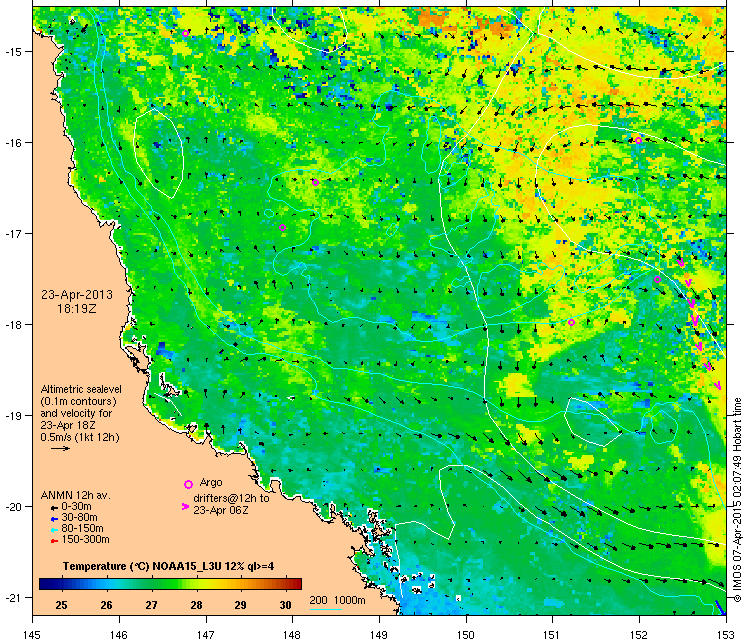
Task: Click the colorbar tick label 25
Action: click(61, 606)
